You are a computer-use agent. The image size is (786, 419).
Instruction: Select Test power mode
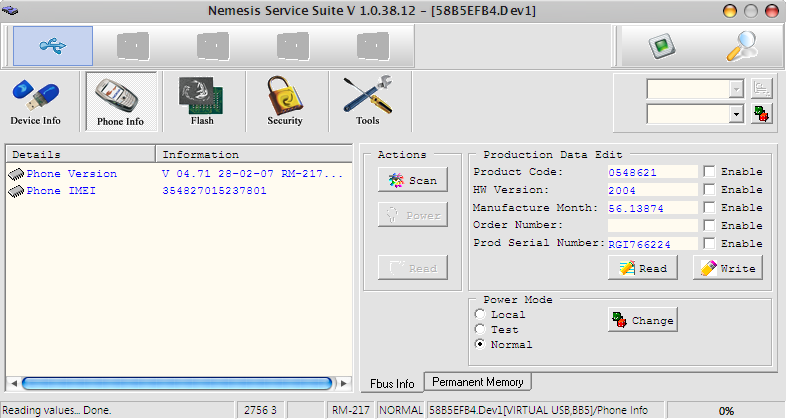[x=480, y=329]
